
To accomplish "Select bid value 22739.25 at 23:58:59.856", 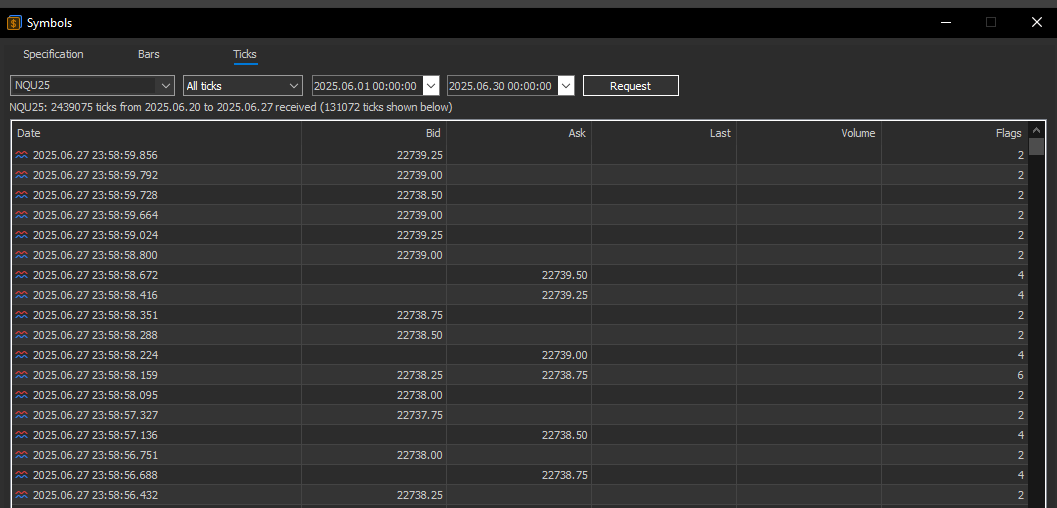I will (x=419, y=155).
